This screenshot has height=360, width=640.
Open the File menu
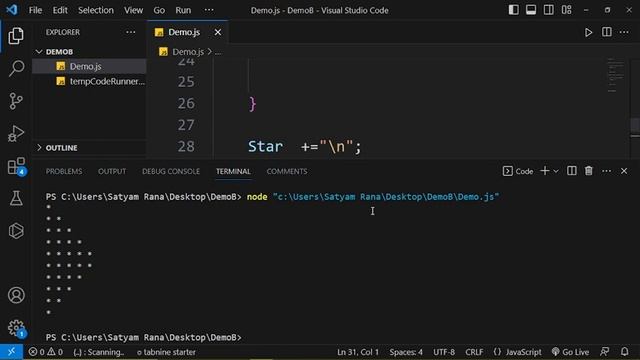coord(36,10)
